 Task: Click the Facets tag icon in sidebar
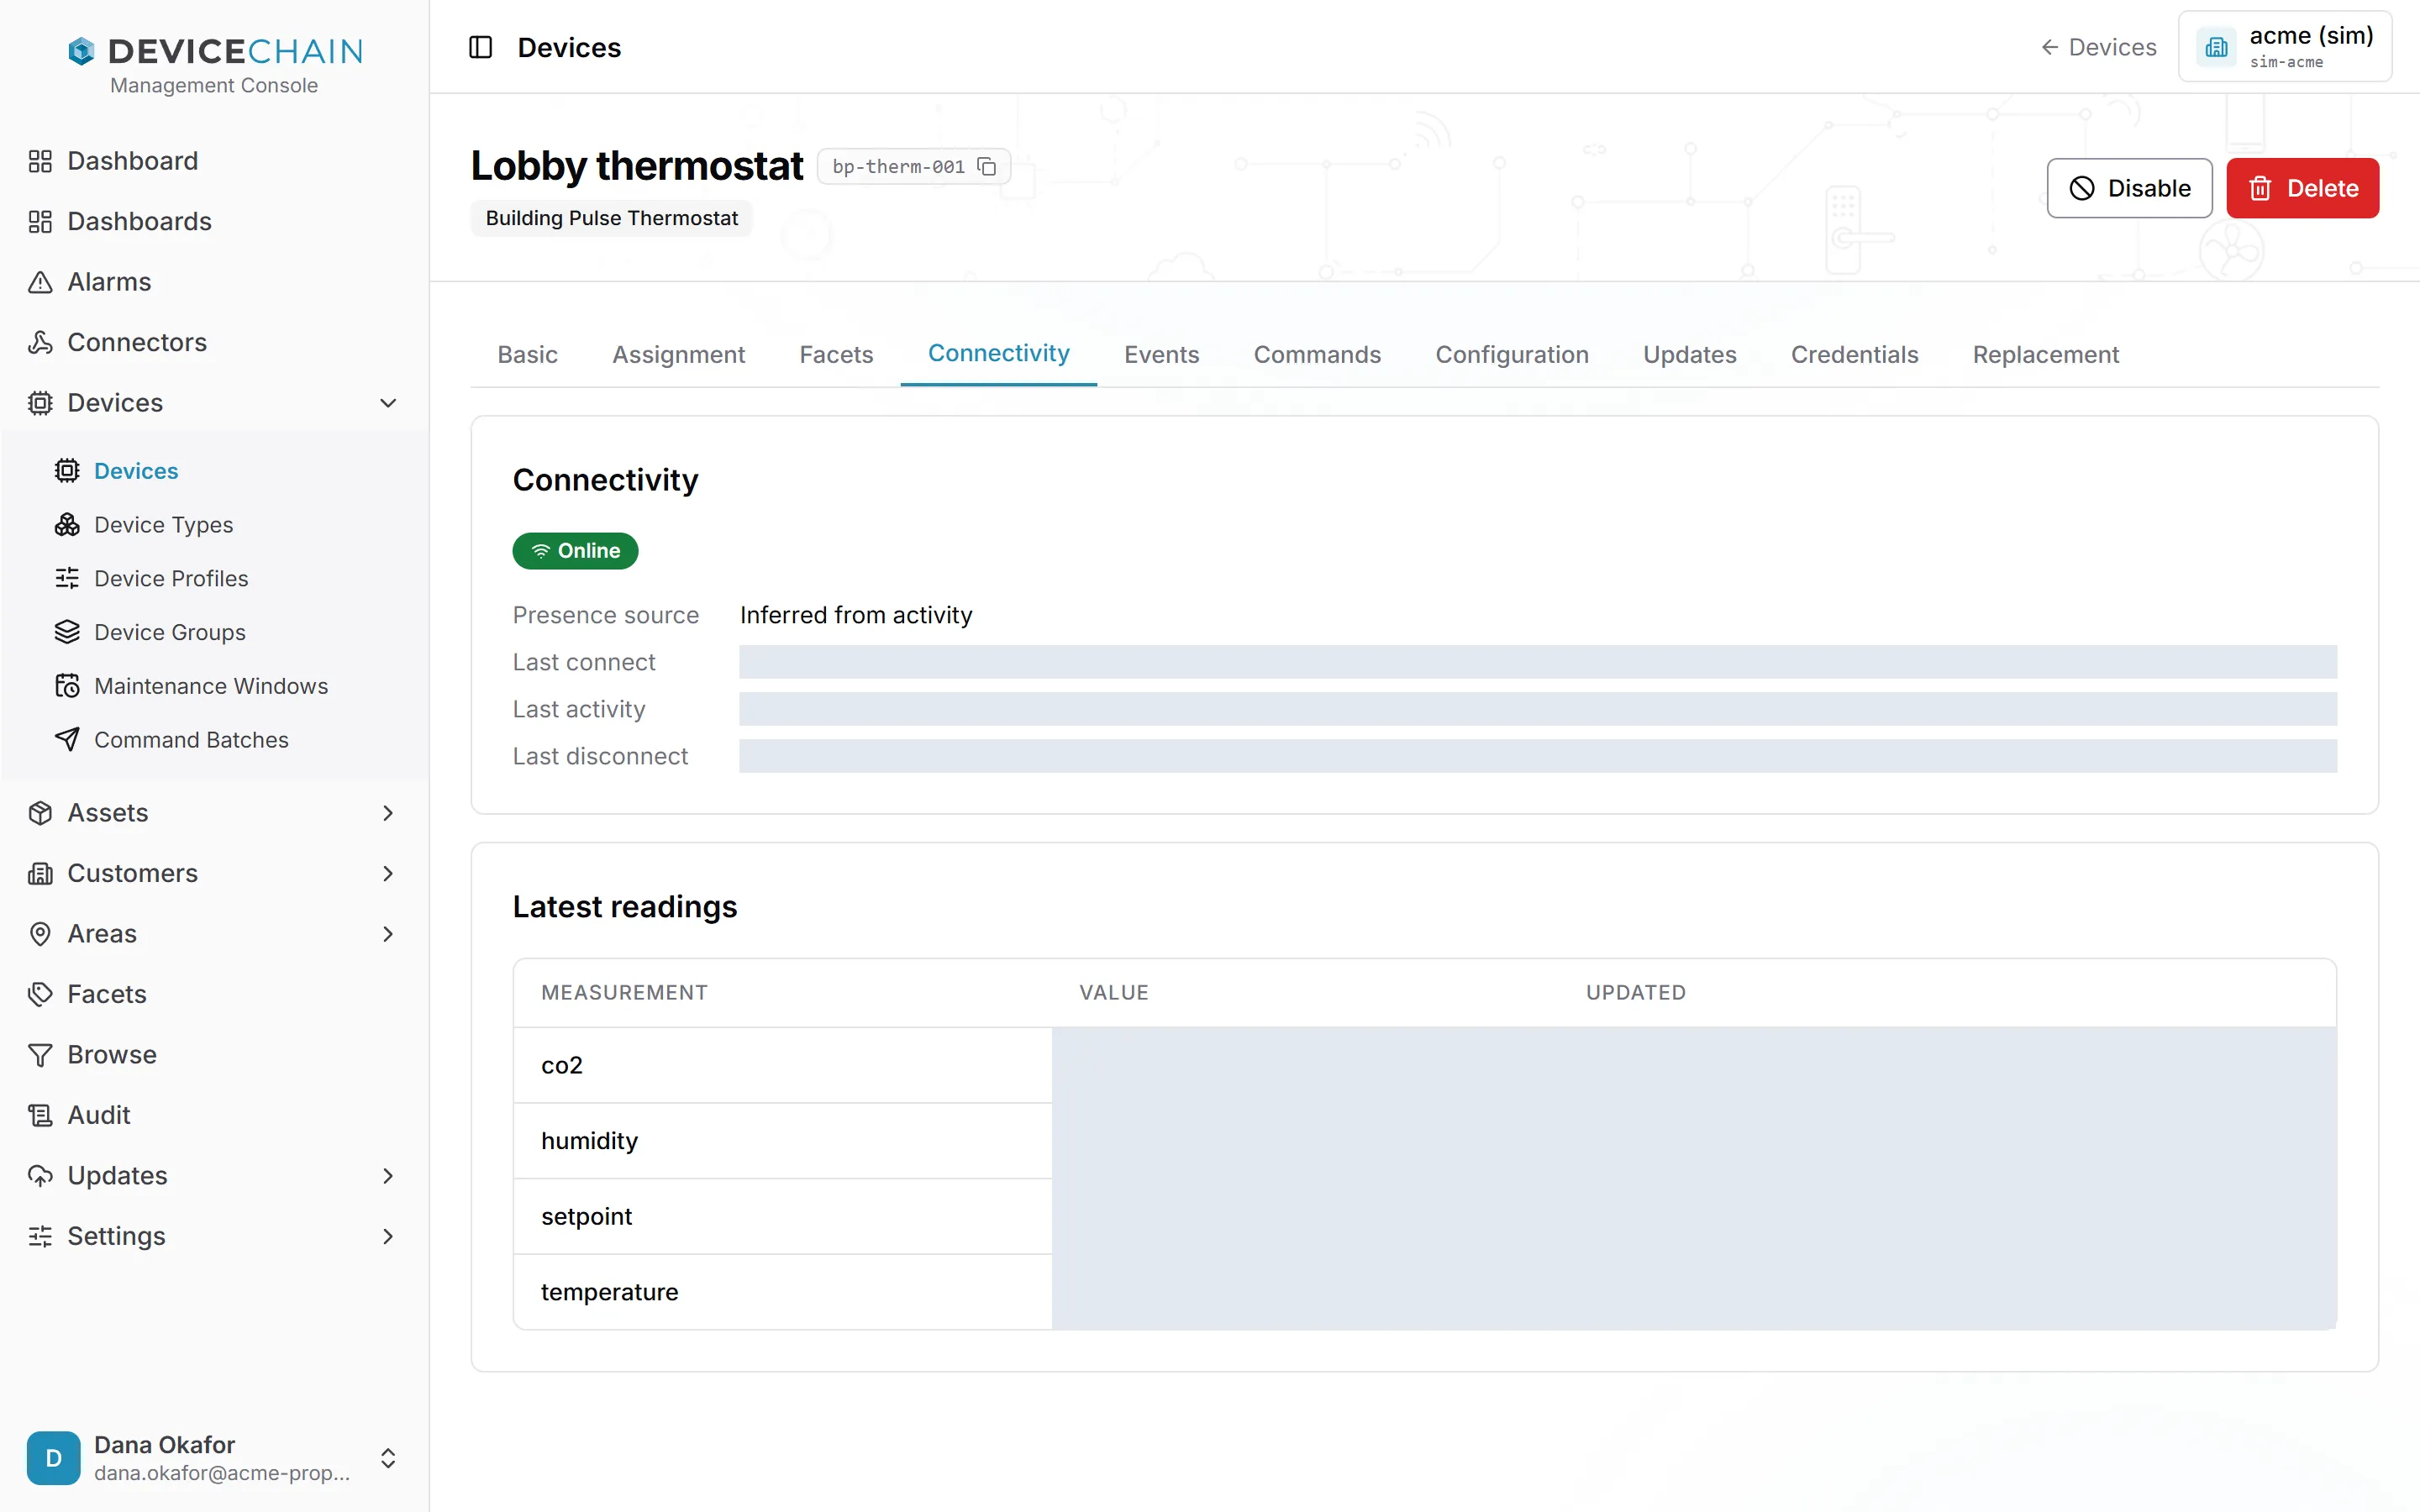pos(40,994)
